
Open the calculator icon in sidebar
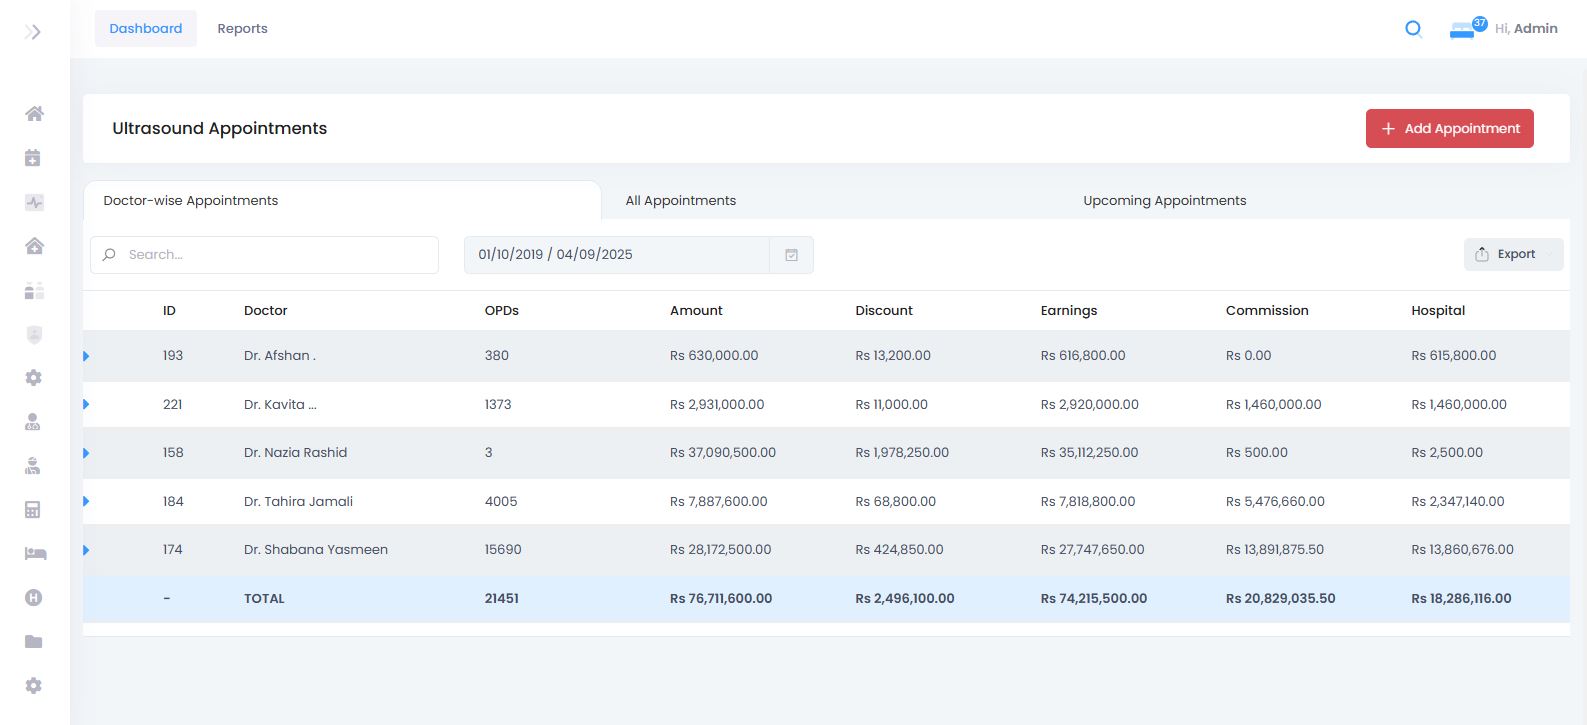coord(33,510)
